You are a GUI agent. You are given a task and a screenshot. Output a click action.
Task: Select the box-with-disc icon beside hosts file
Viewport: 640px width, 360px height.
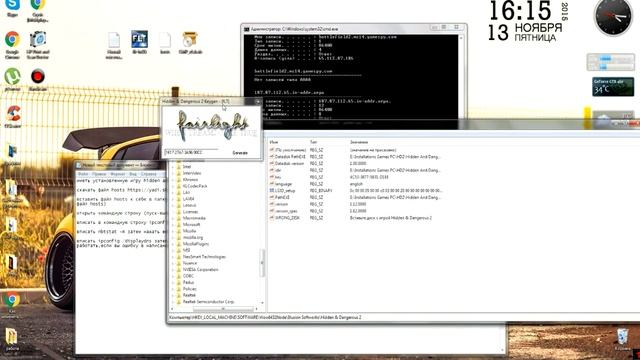tap(190, 42)
